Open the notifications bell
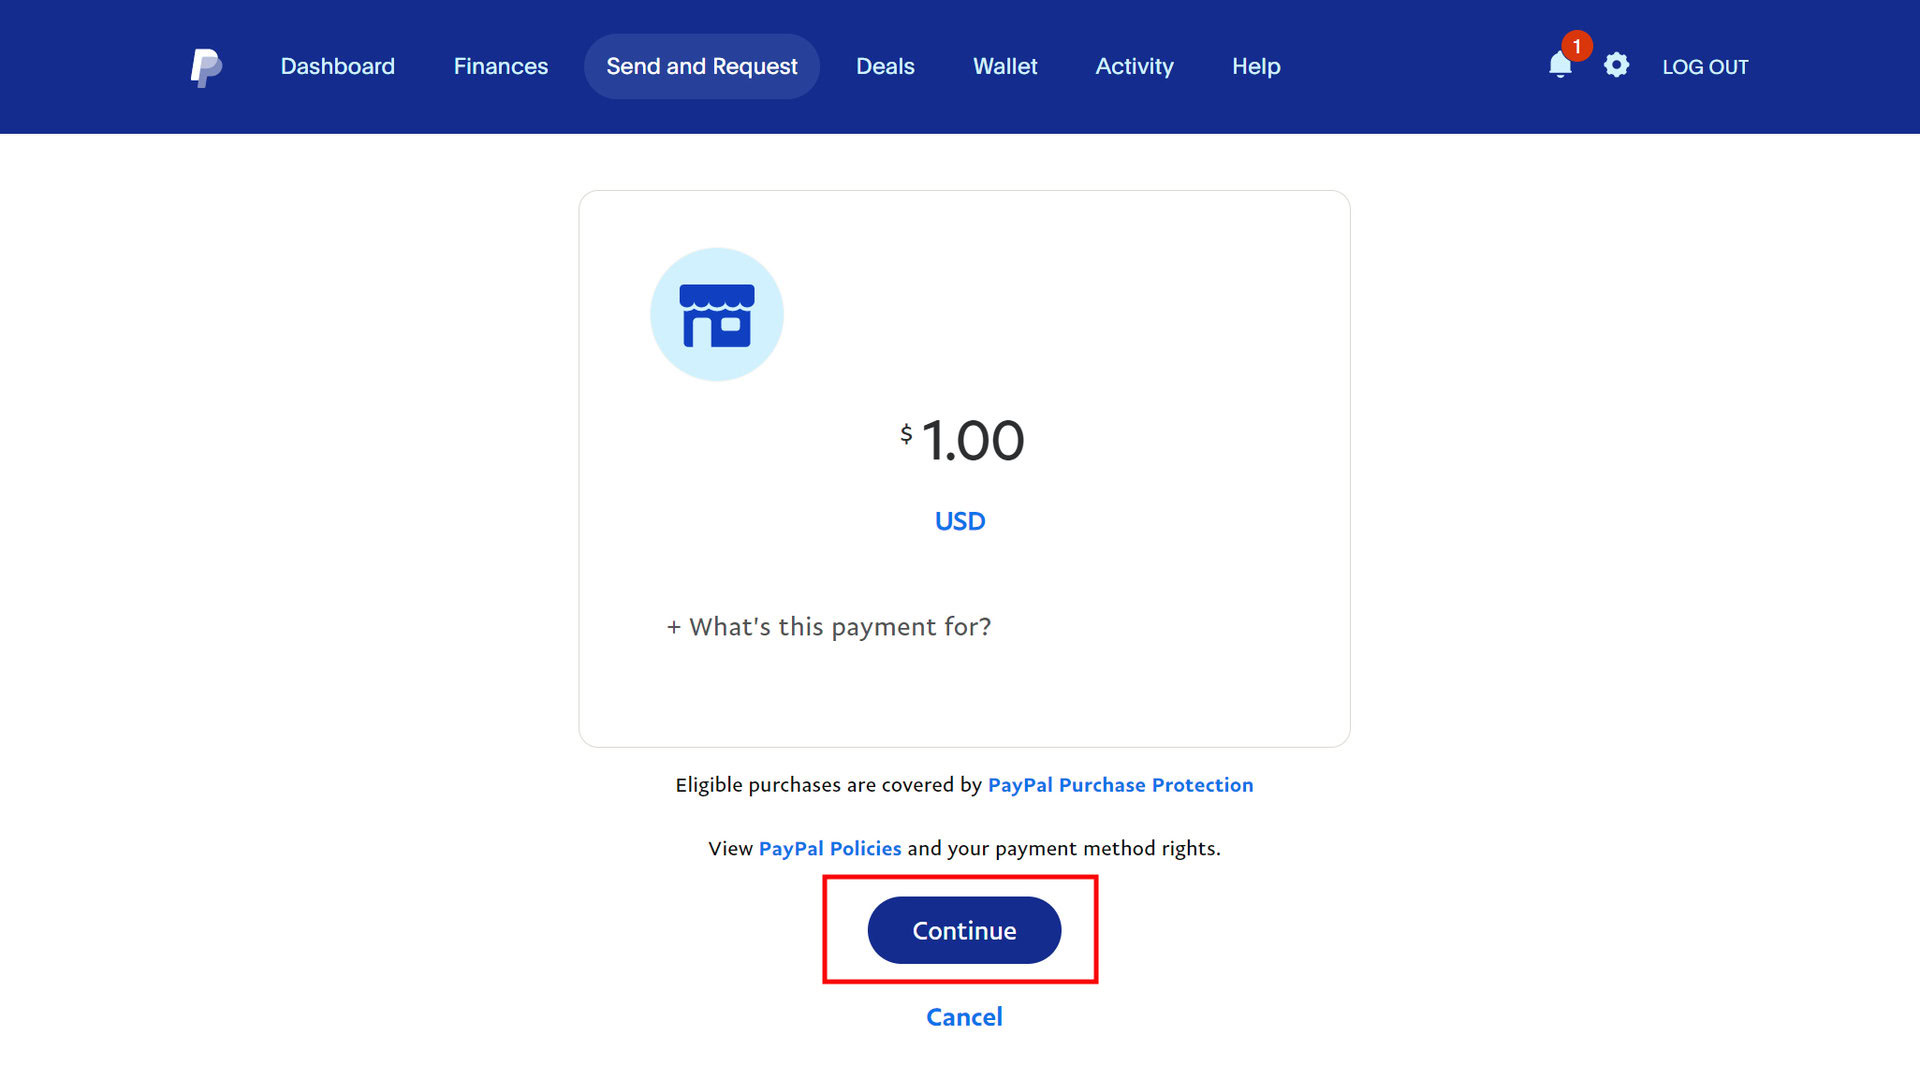The width and height of the screenshot is (1920, 1079). pos(1559,66)
